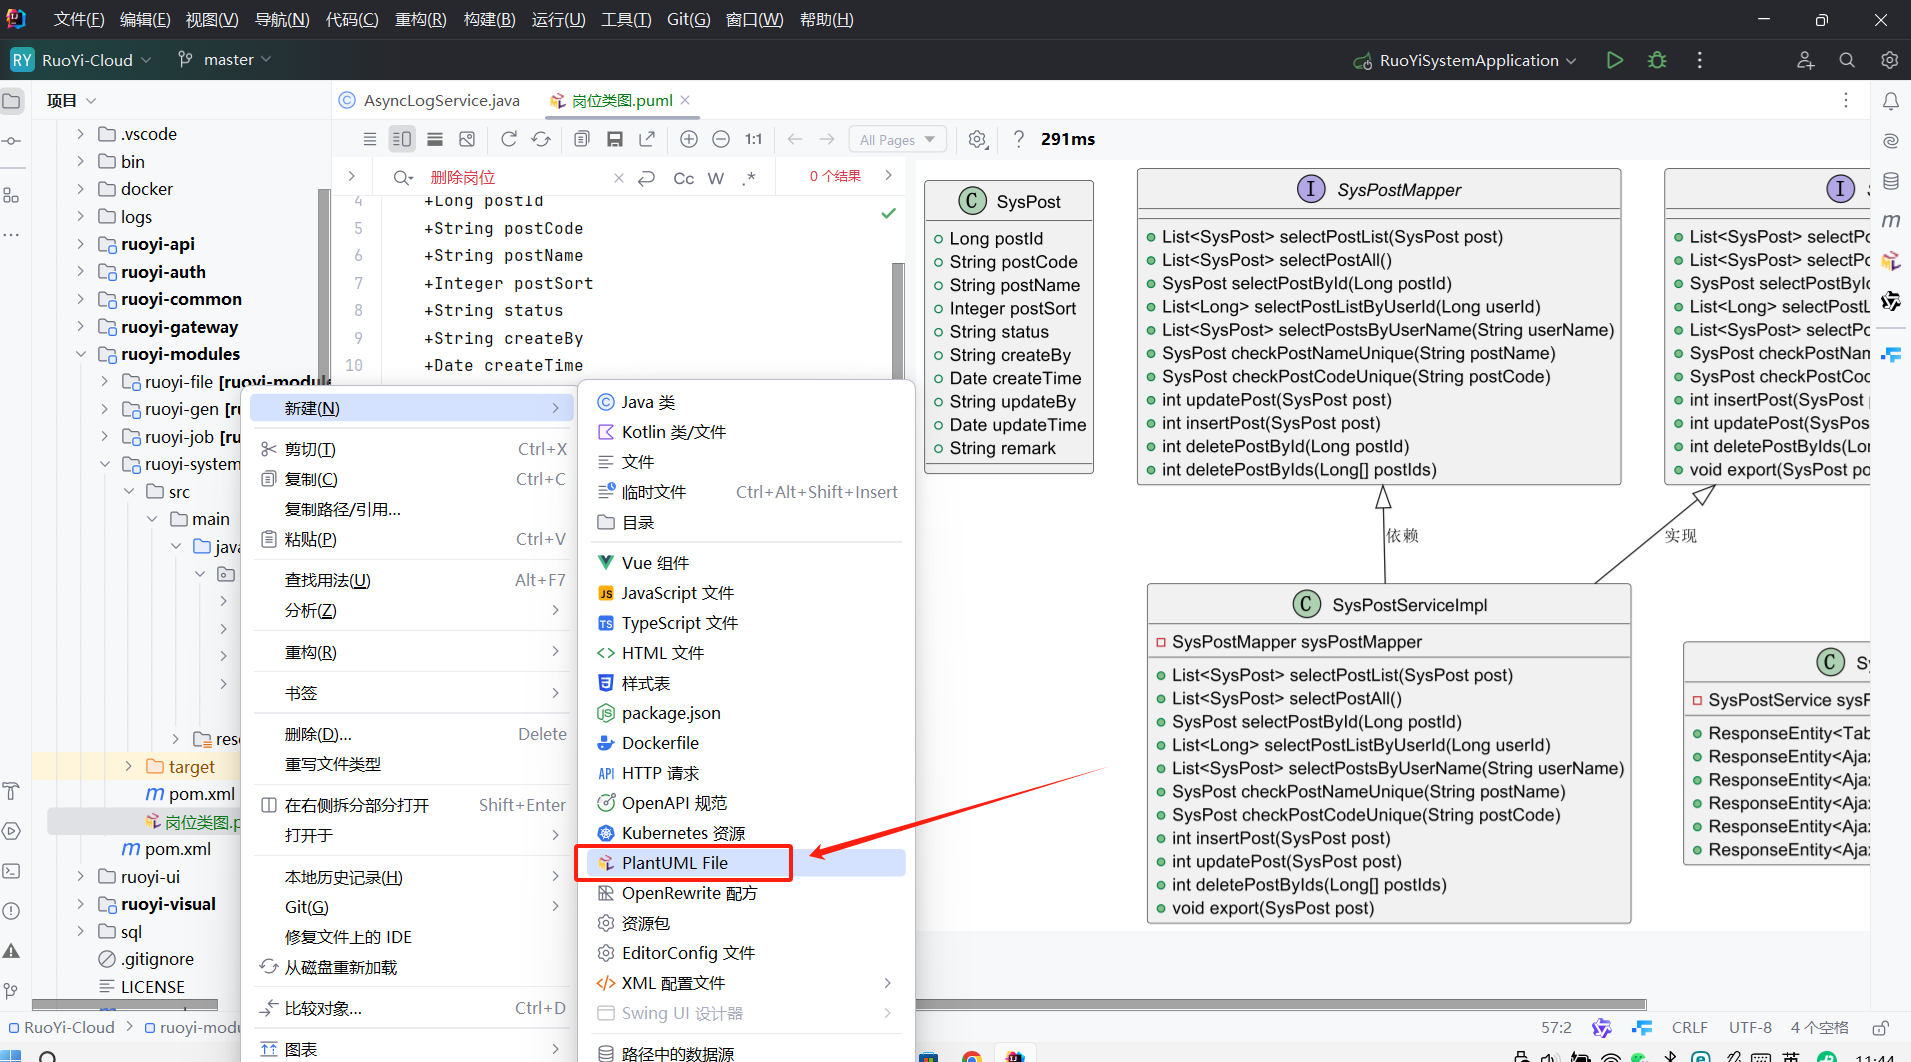
Task: Change CRLF line separator
Action: 1689,1027
